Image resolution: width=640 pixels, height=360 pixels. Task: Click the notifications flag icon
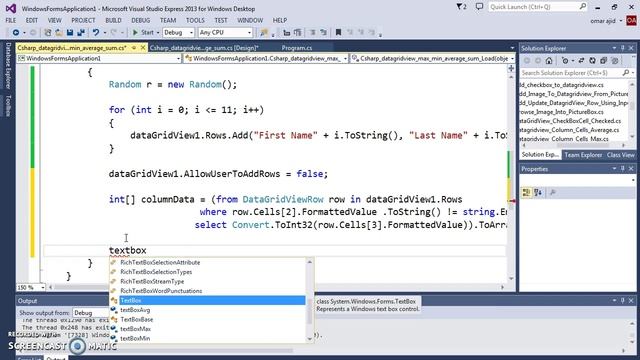(461, 7)
